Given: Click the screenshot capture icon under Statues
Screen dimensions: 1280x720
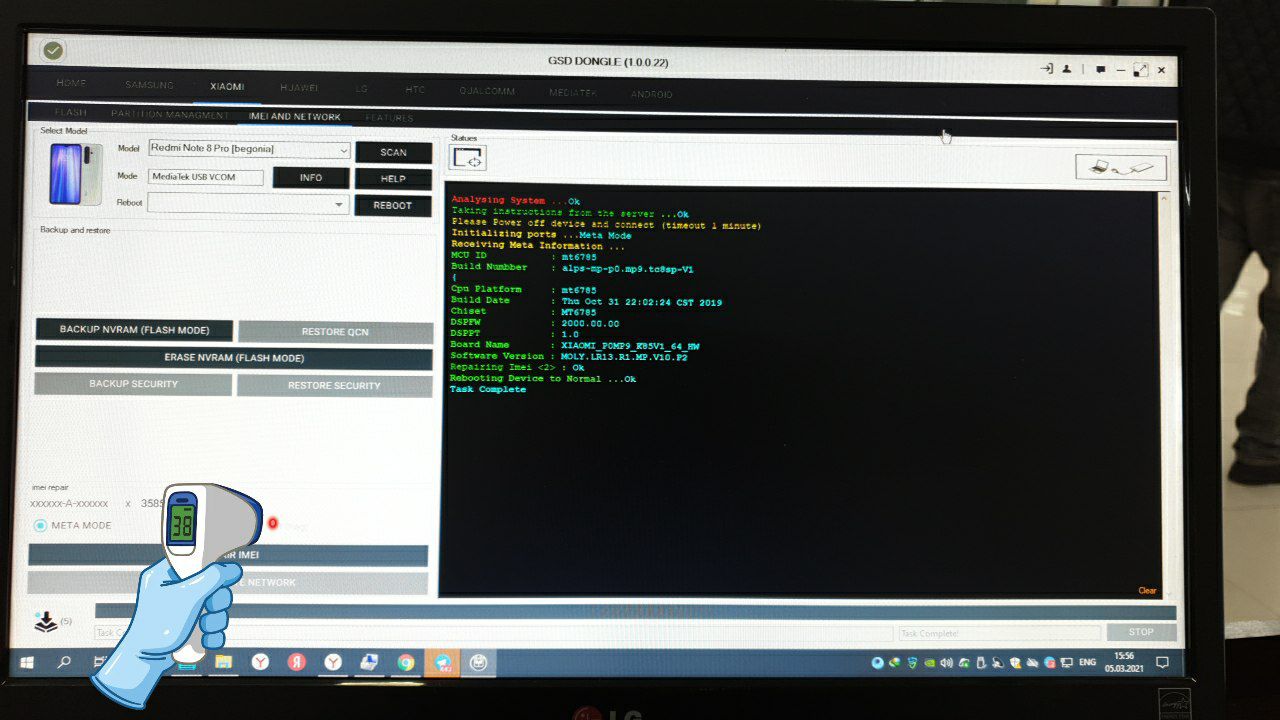Looking at the screenshot, I should (x=468, y=158).
